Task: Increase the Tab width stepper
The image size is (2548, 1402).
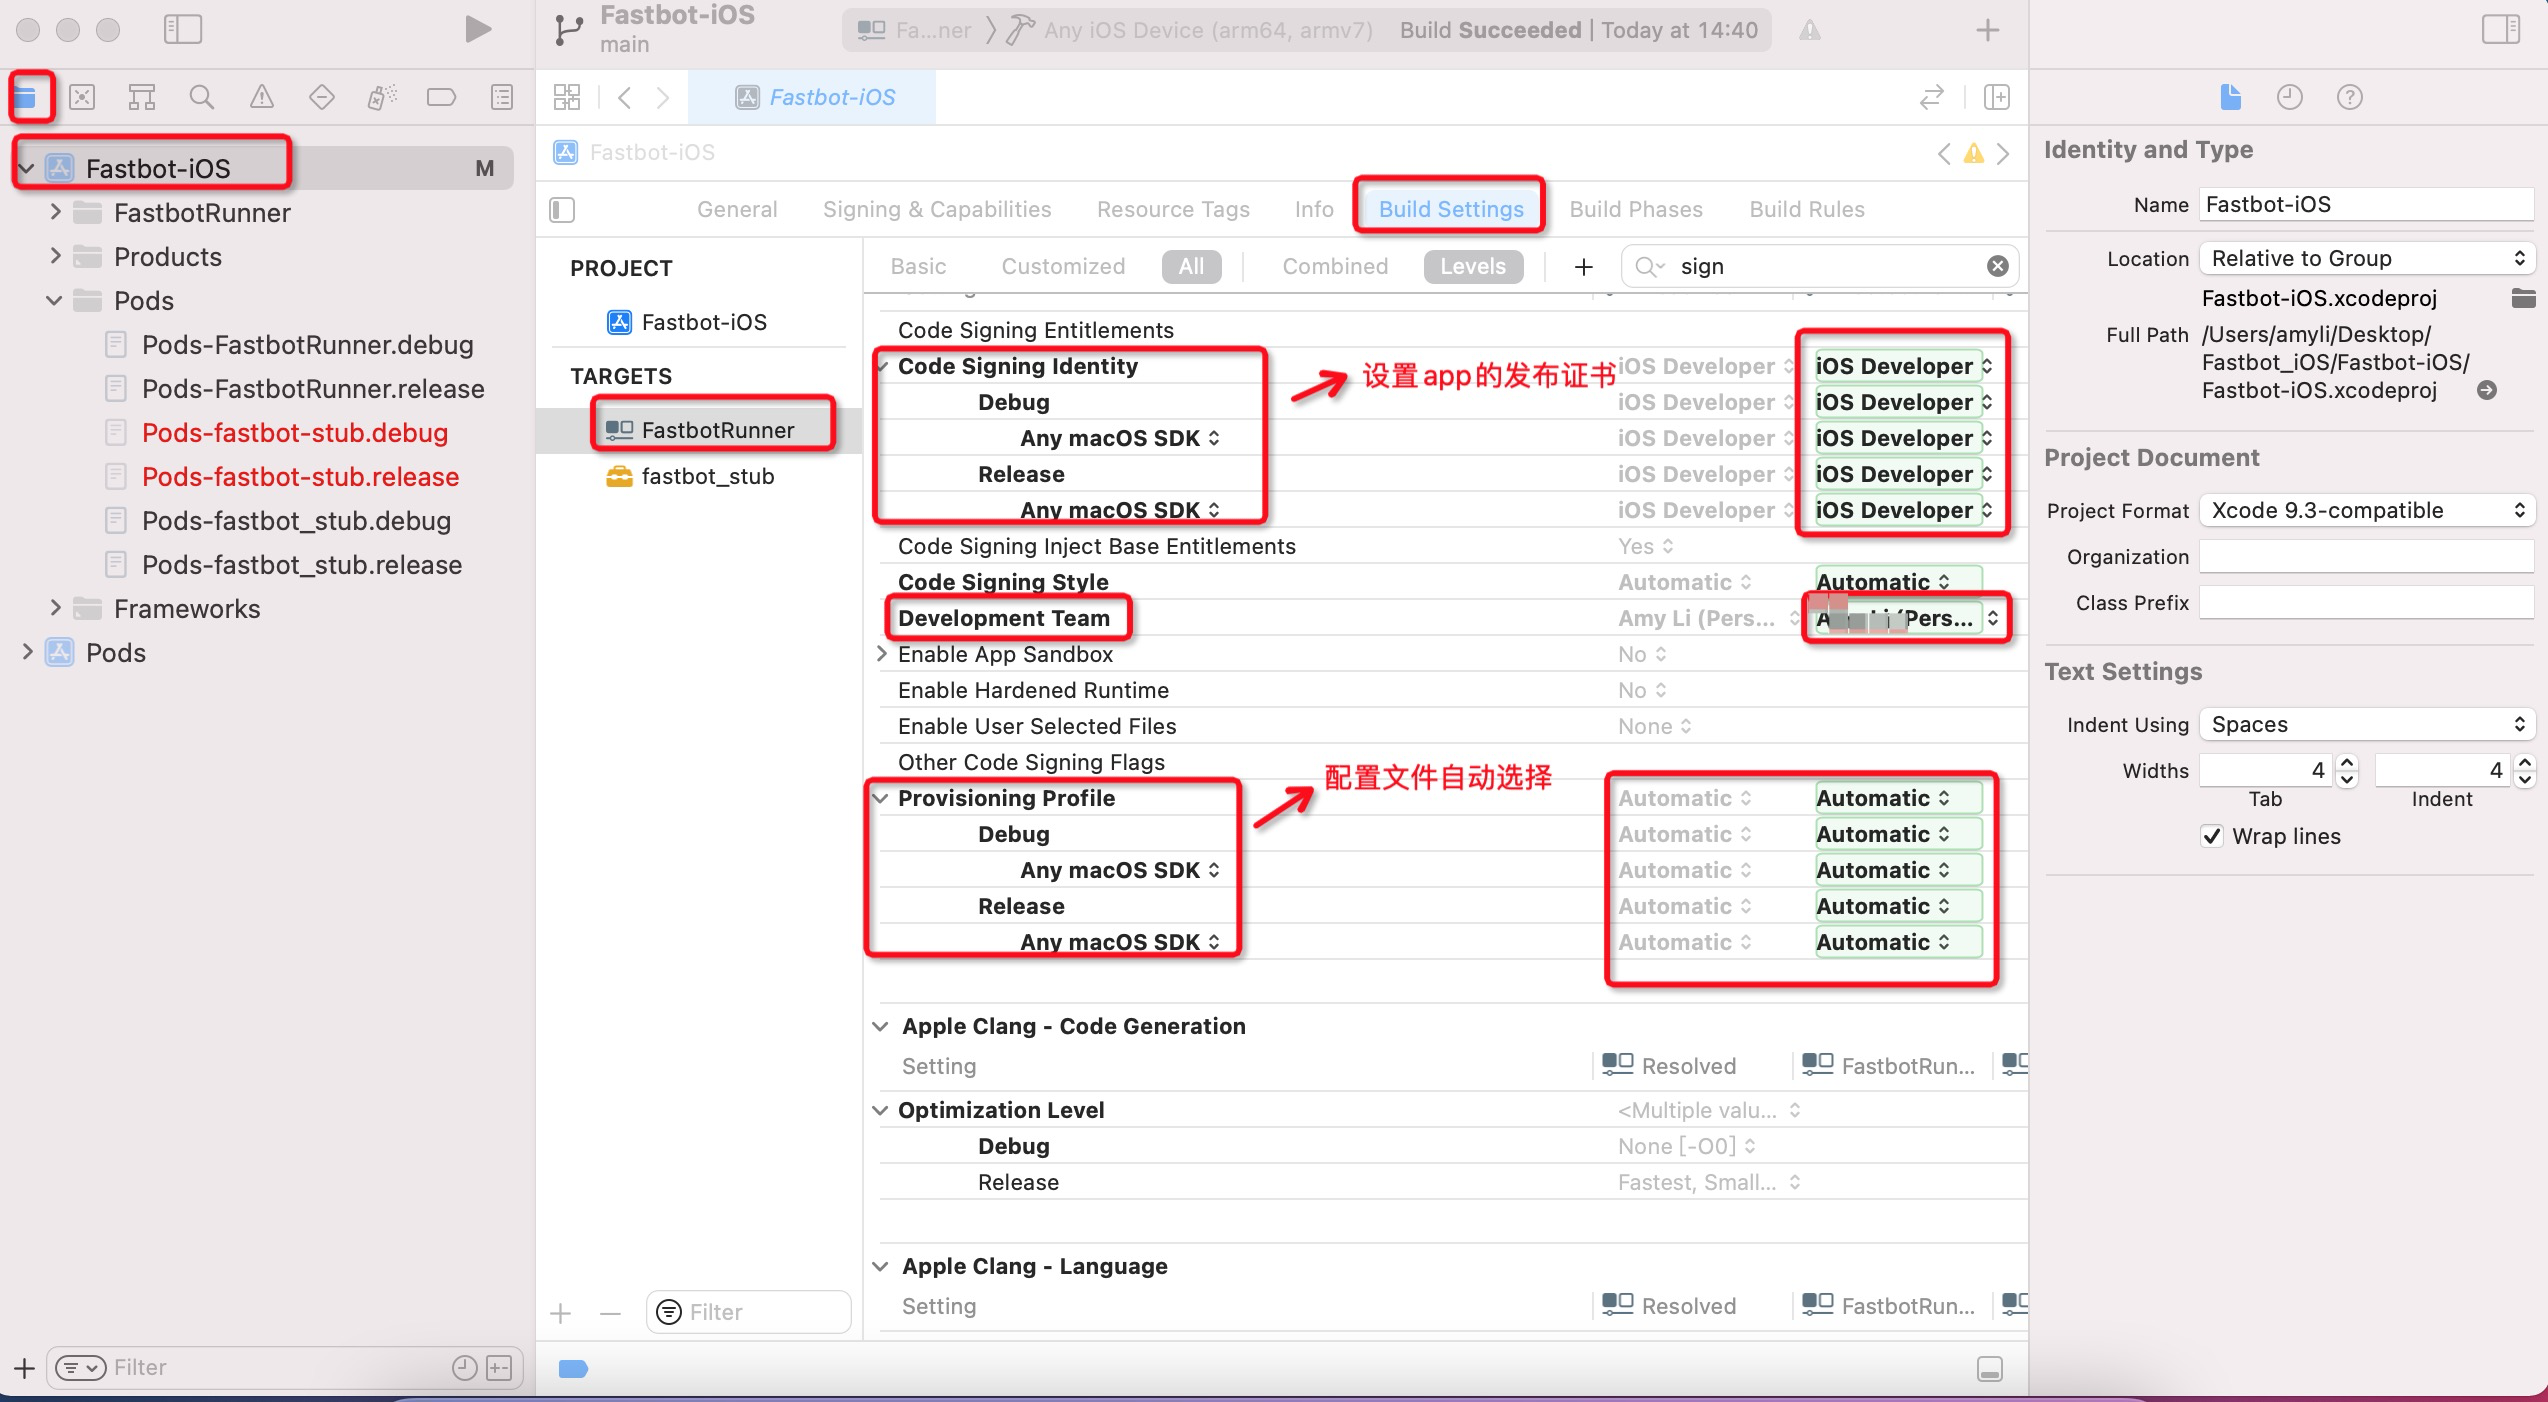Action: point(2346,763)
